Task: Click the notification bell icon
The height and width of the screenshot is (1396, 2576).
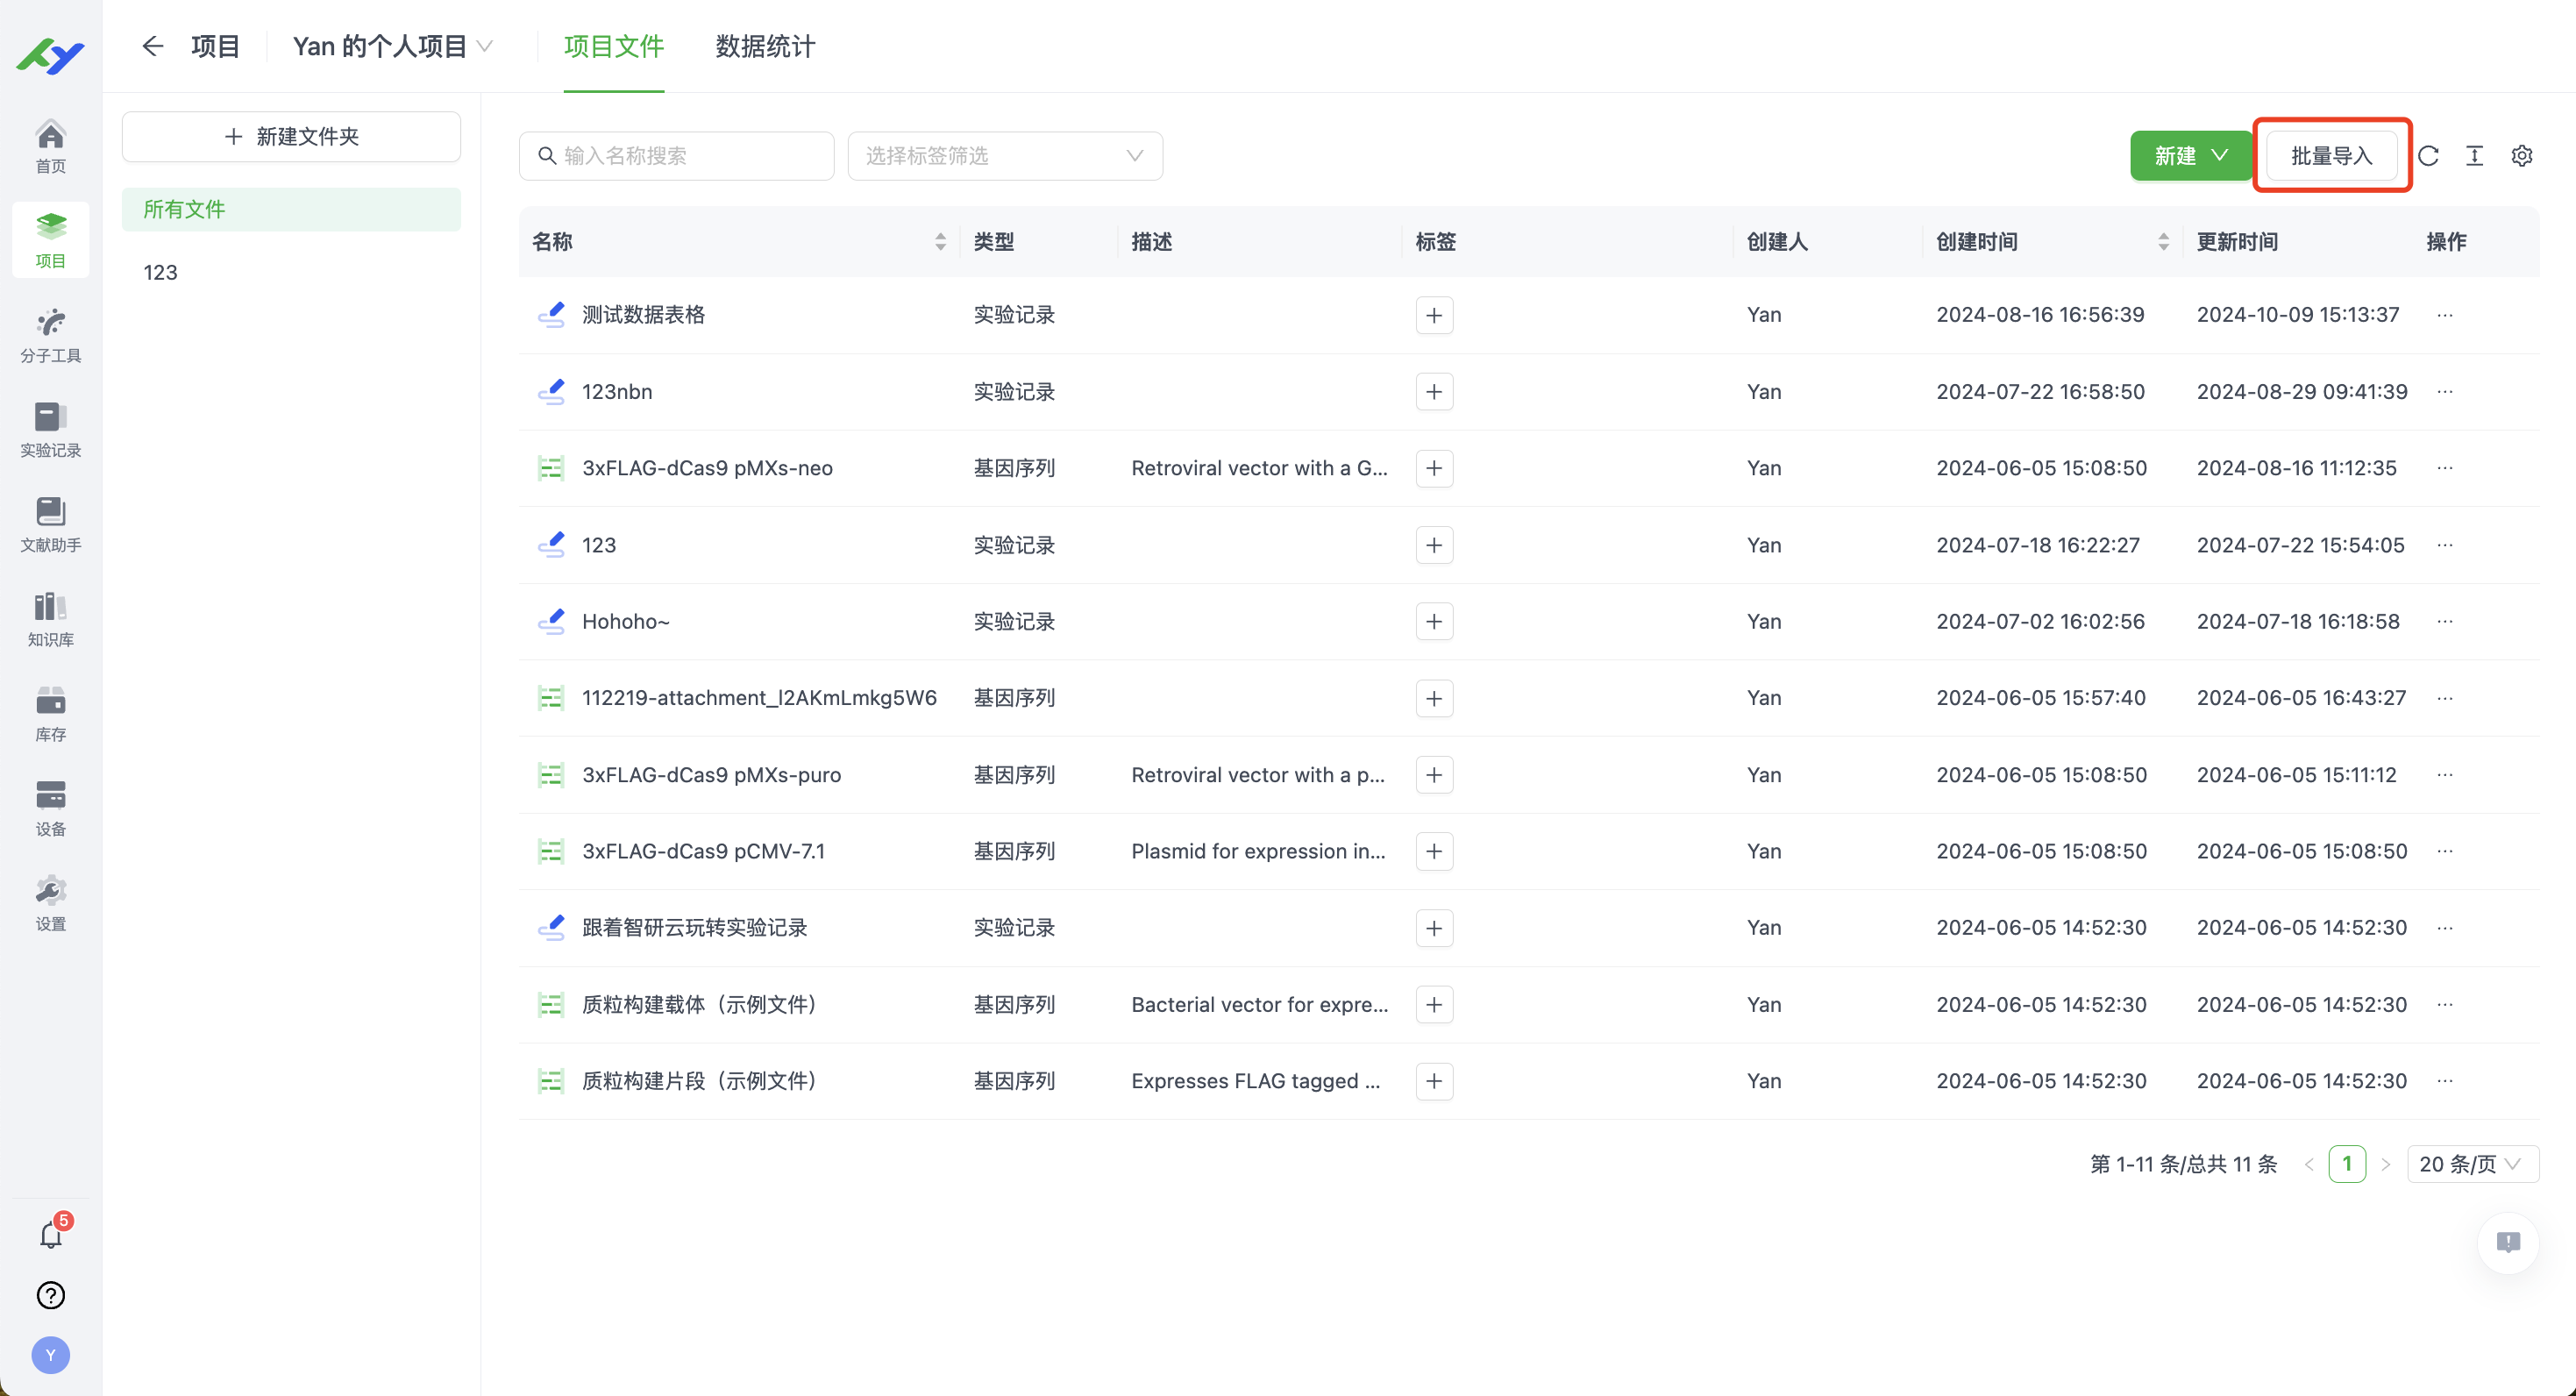Action: pos(50,1235)
